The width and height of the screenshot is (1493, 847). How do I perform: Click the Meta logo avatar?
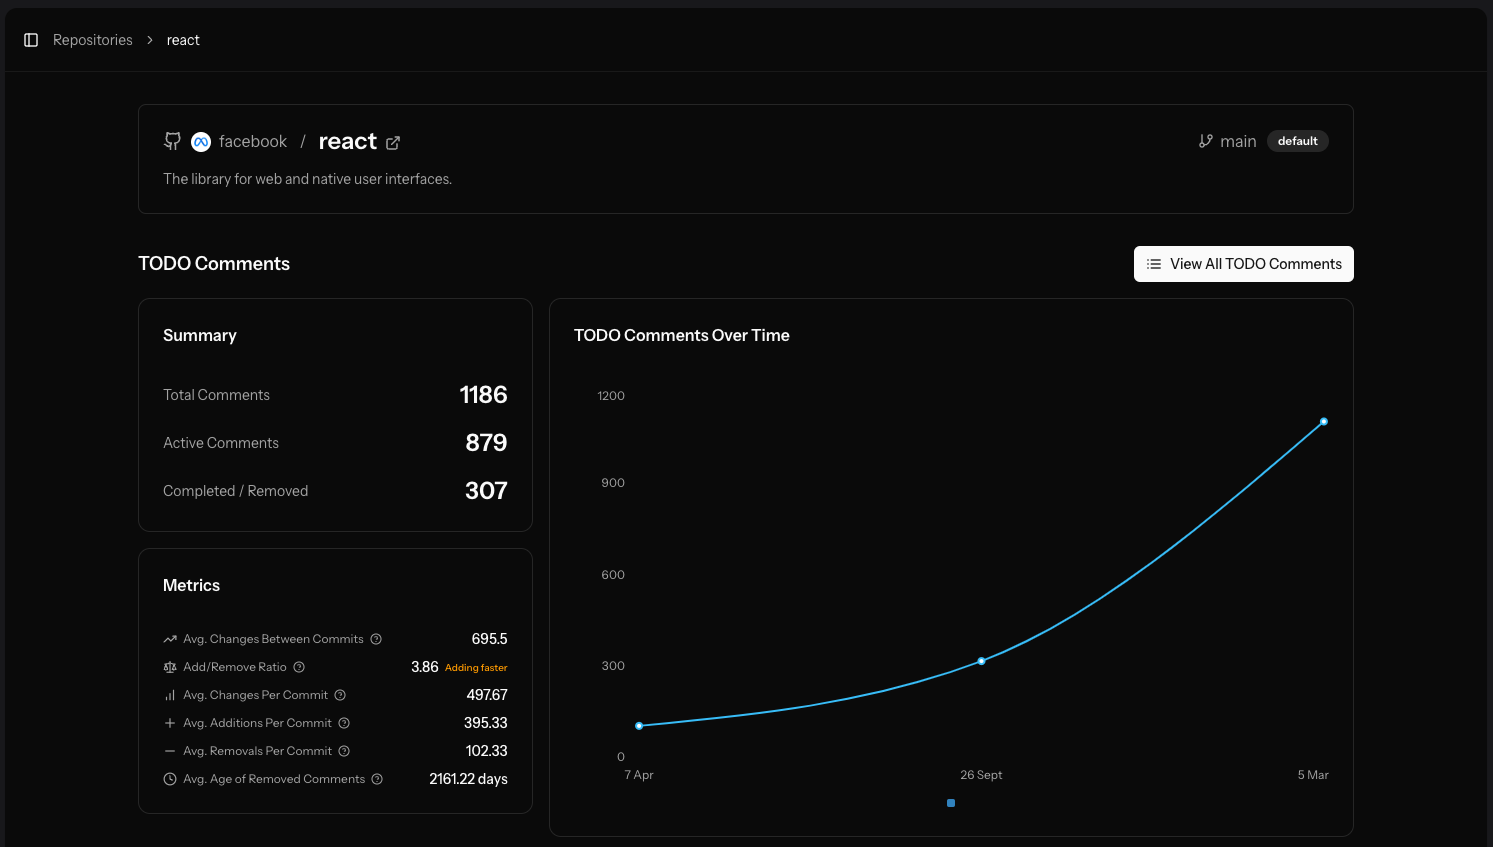pyautogui.click(x=201, y=142)
